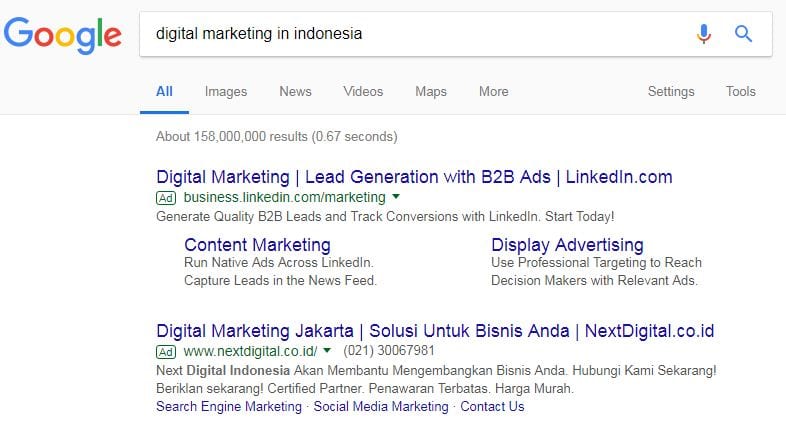786x426 pixels.
Task: Visit the Display Advertising sitelink
Action: pyautogui.click(x=567, y=245)
